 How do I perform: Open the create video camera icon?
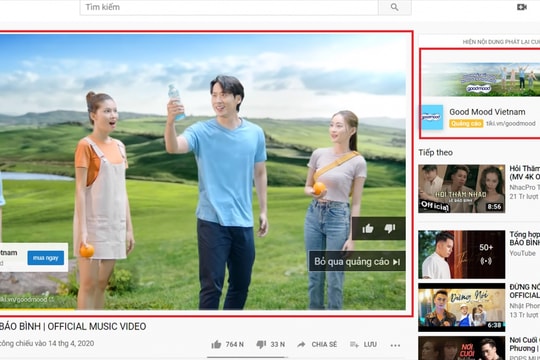522,7
